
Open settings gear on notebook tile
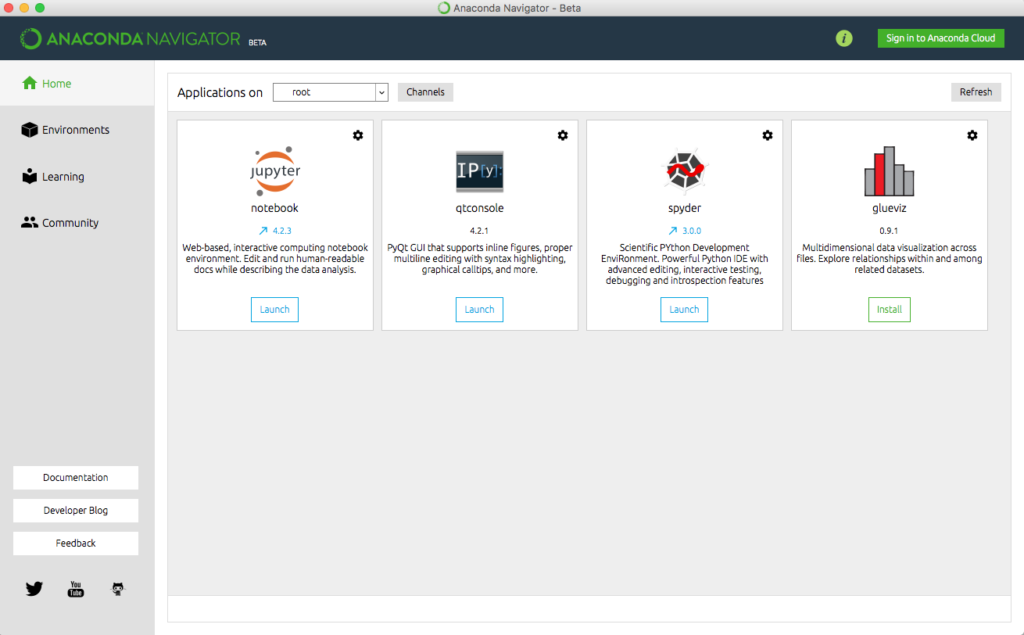[x=358, y=135]
